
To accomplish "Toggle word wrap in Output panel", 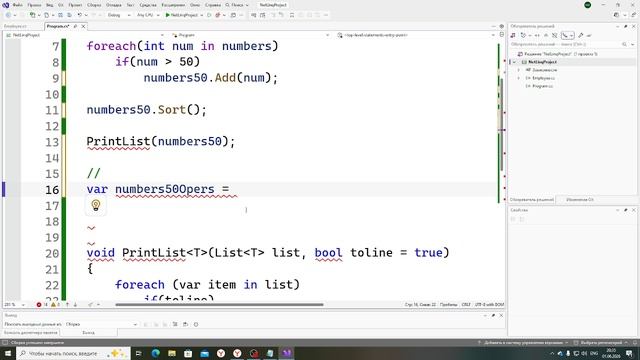I will [185, 324].
